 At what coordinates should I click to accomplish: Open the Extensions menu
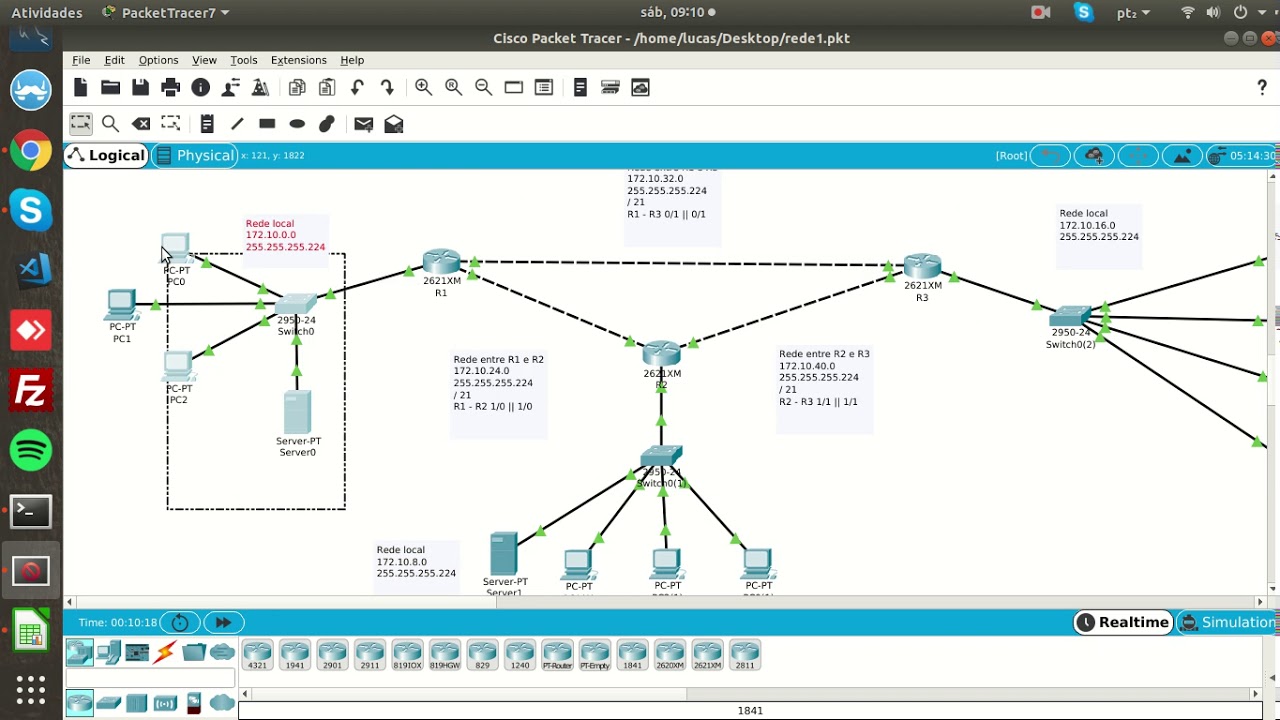tap(298, 60)
